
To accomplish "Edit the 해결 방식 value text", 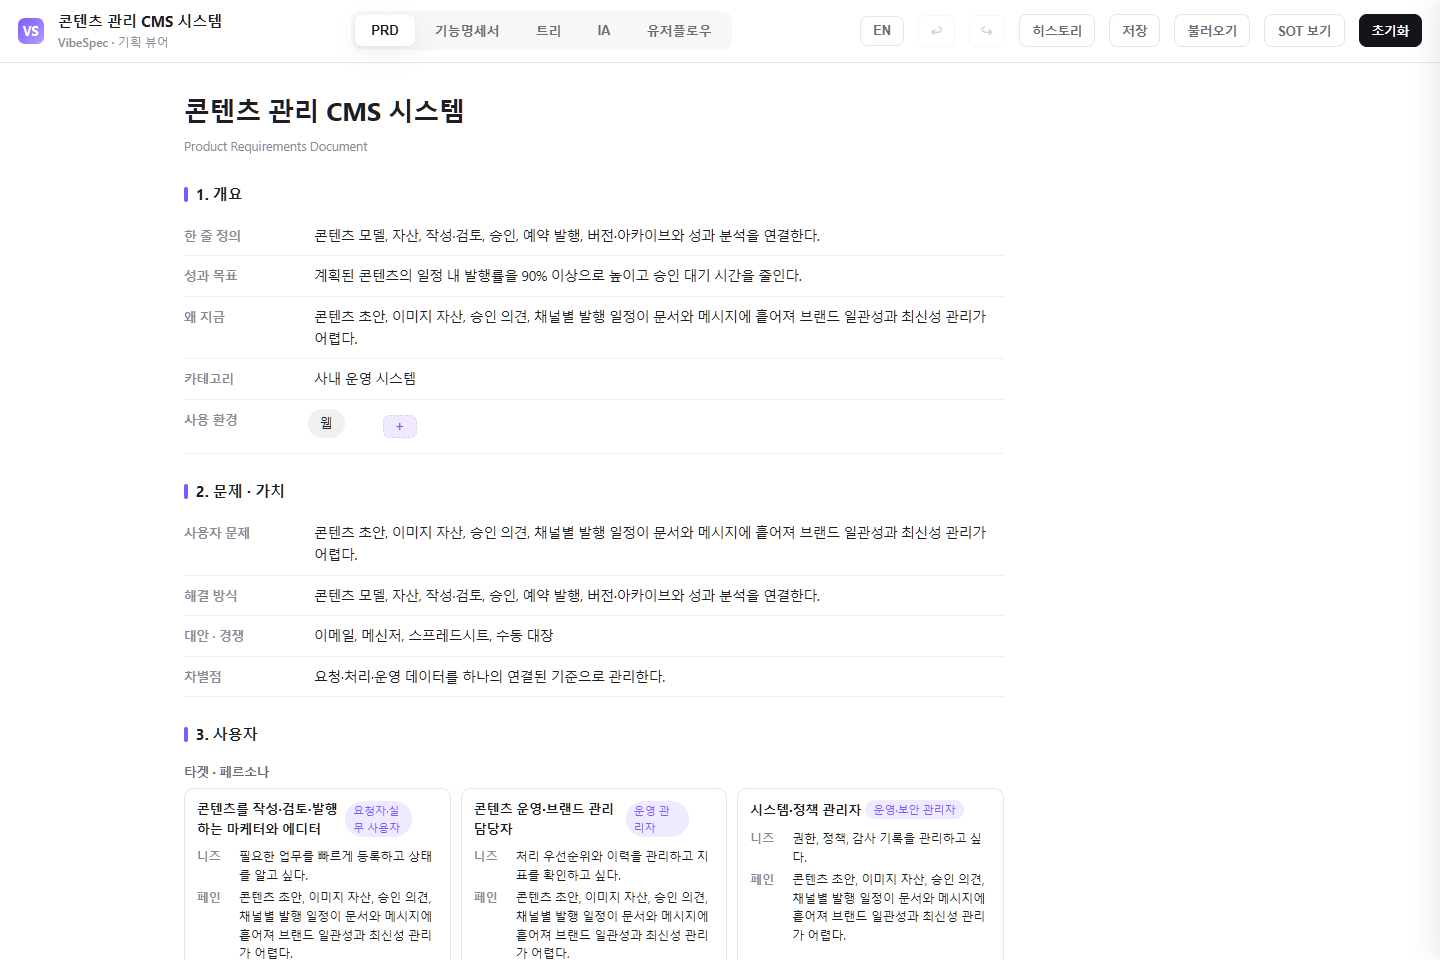I will 567,596.
